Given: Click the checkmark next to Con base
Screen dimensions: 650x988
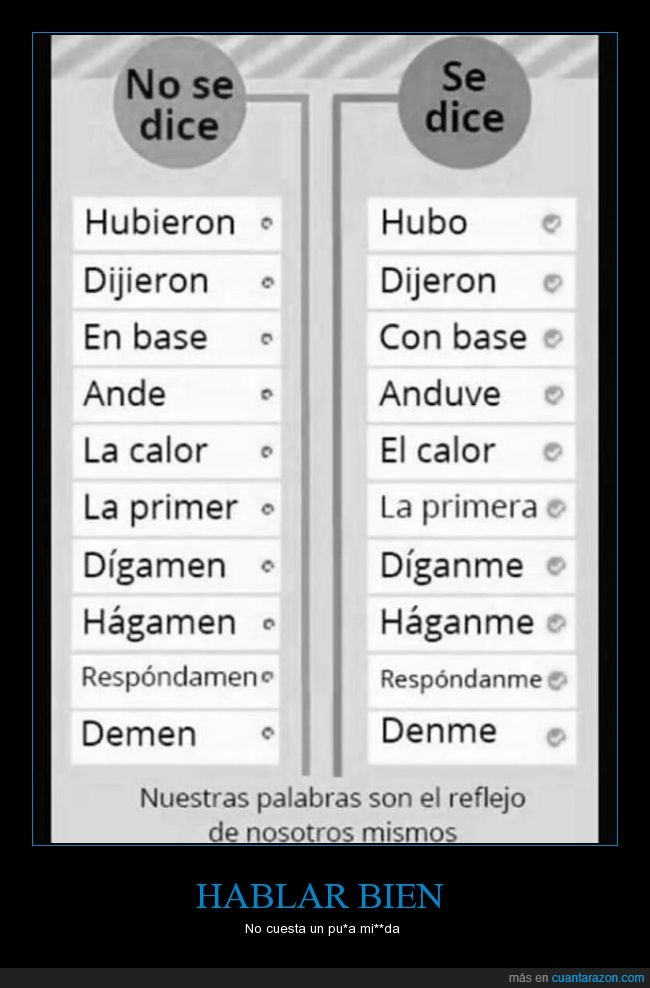Looking at the screenshot, I should click(552, 339).
